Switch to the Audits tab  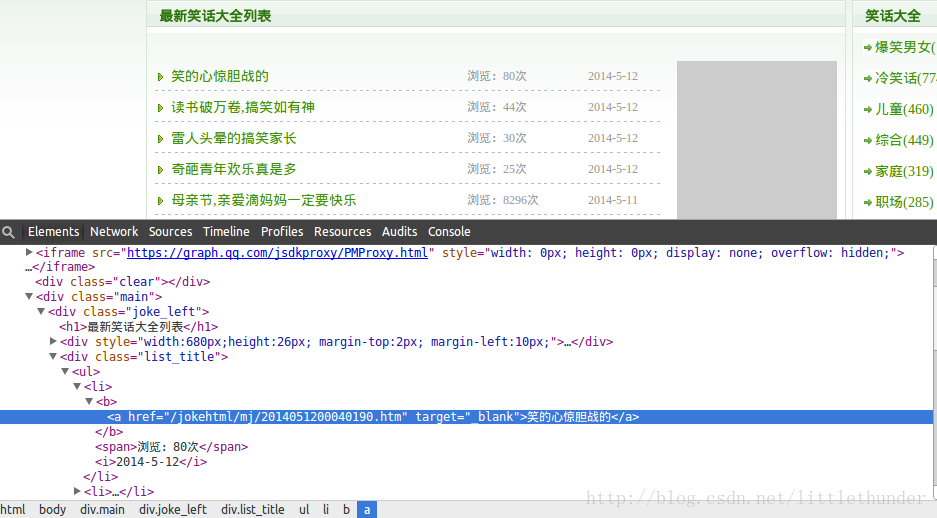(x=399, y=231)
